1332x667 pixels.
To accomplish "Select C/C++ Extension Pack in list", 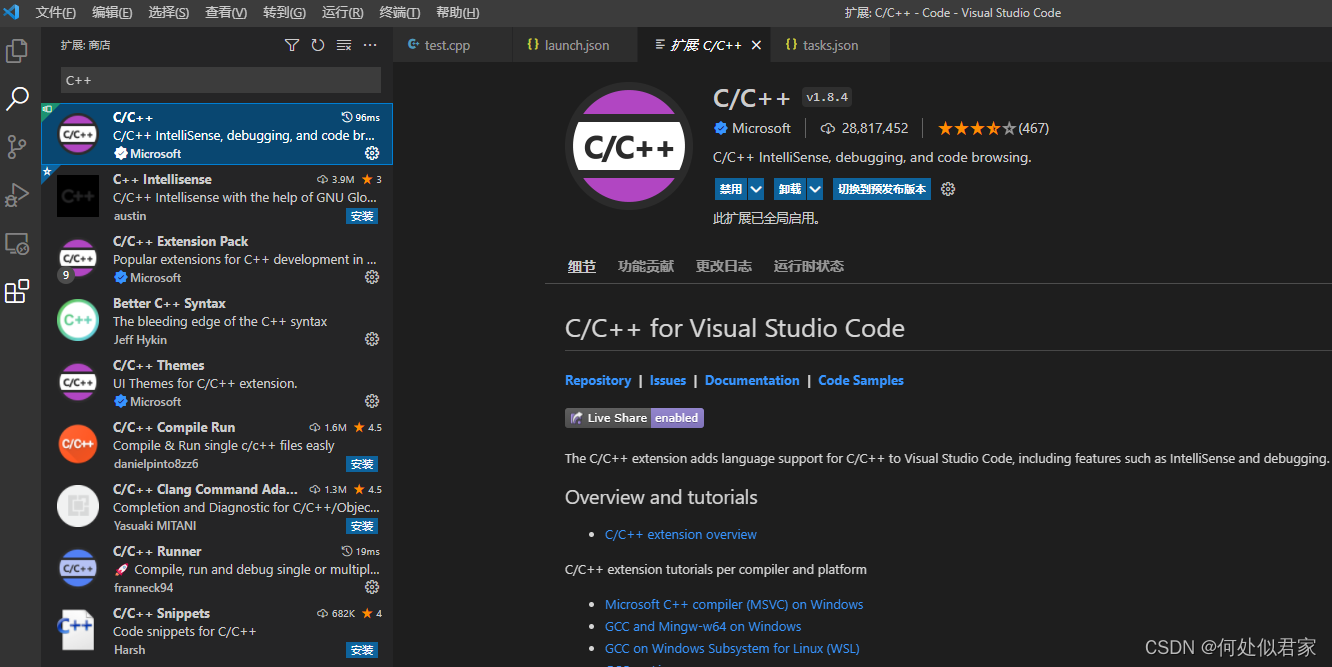I will 217,258.
